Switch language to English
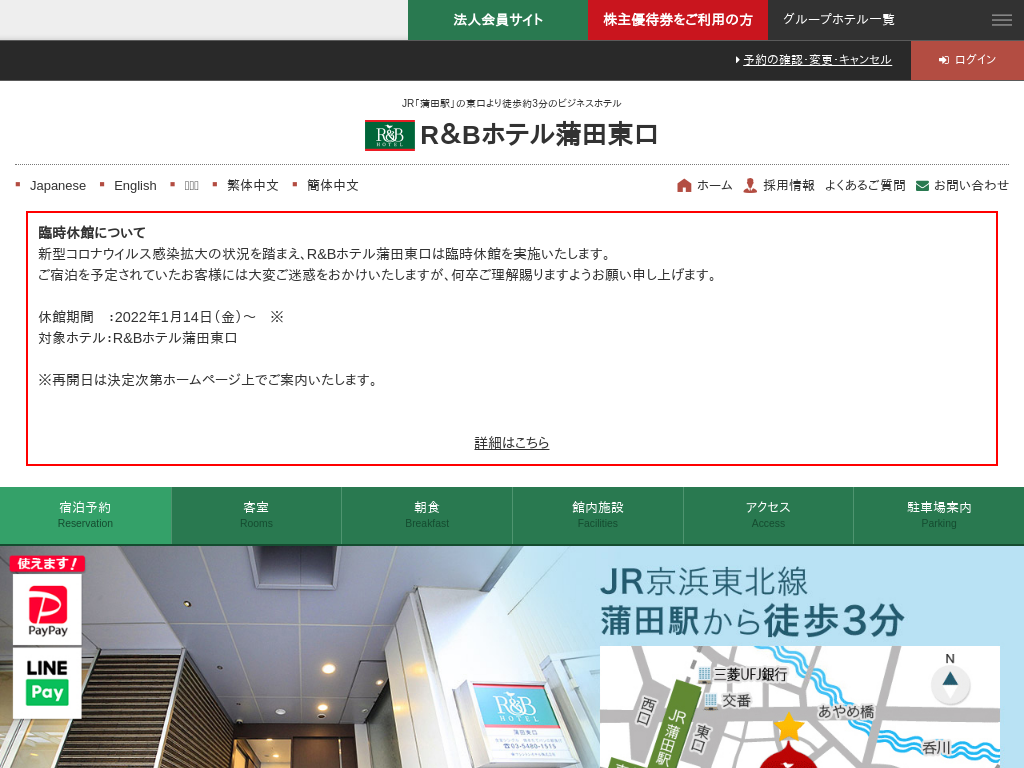The image size is (1024, 768). point(135,185)
